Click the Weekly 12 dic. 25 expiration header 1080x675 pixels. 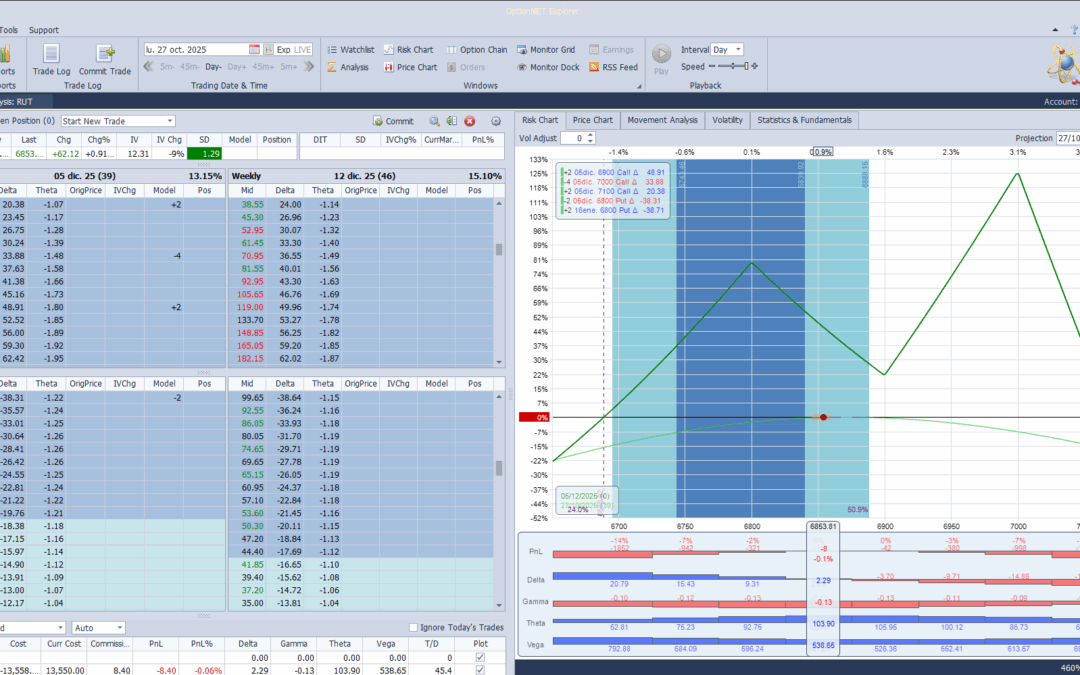(x=366, y=176)
